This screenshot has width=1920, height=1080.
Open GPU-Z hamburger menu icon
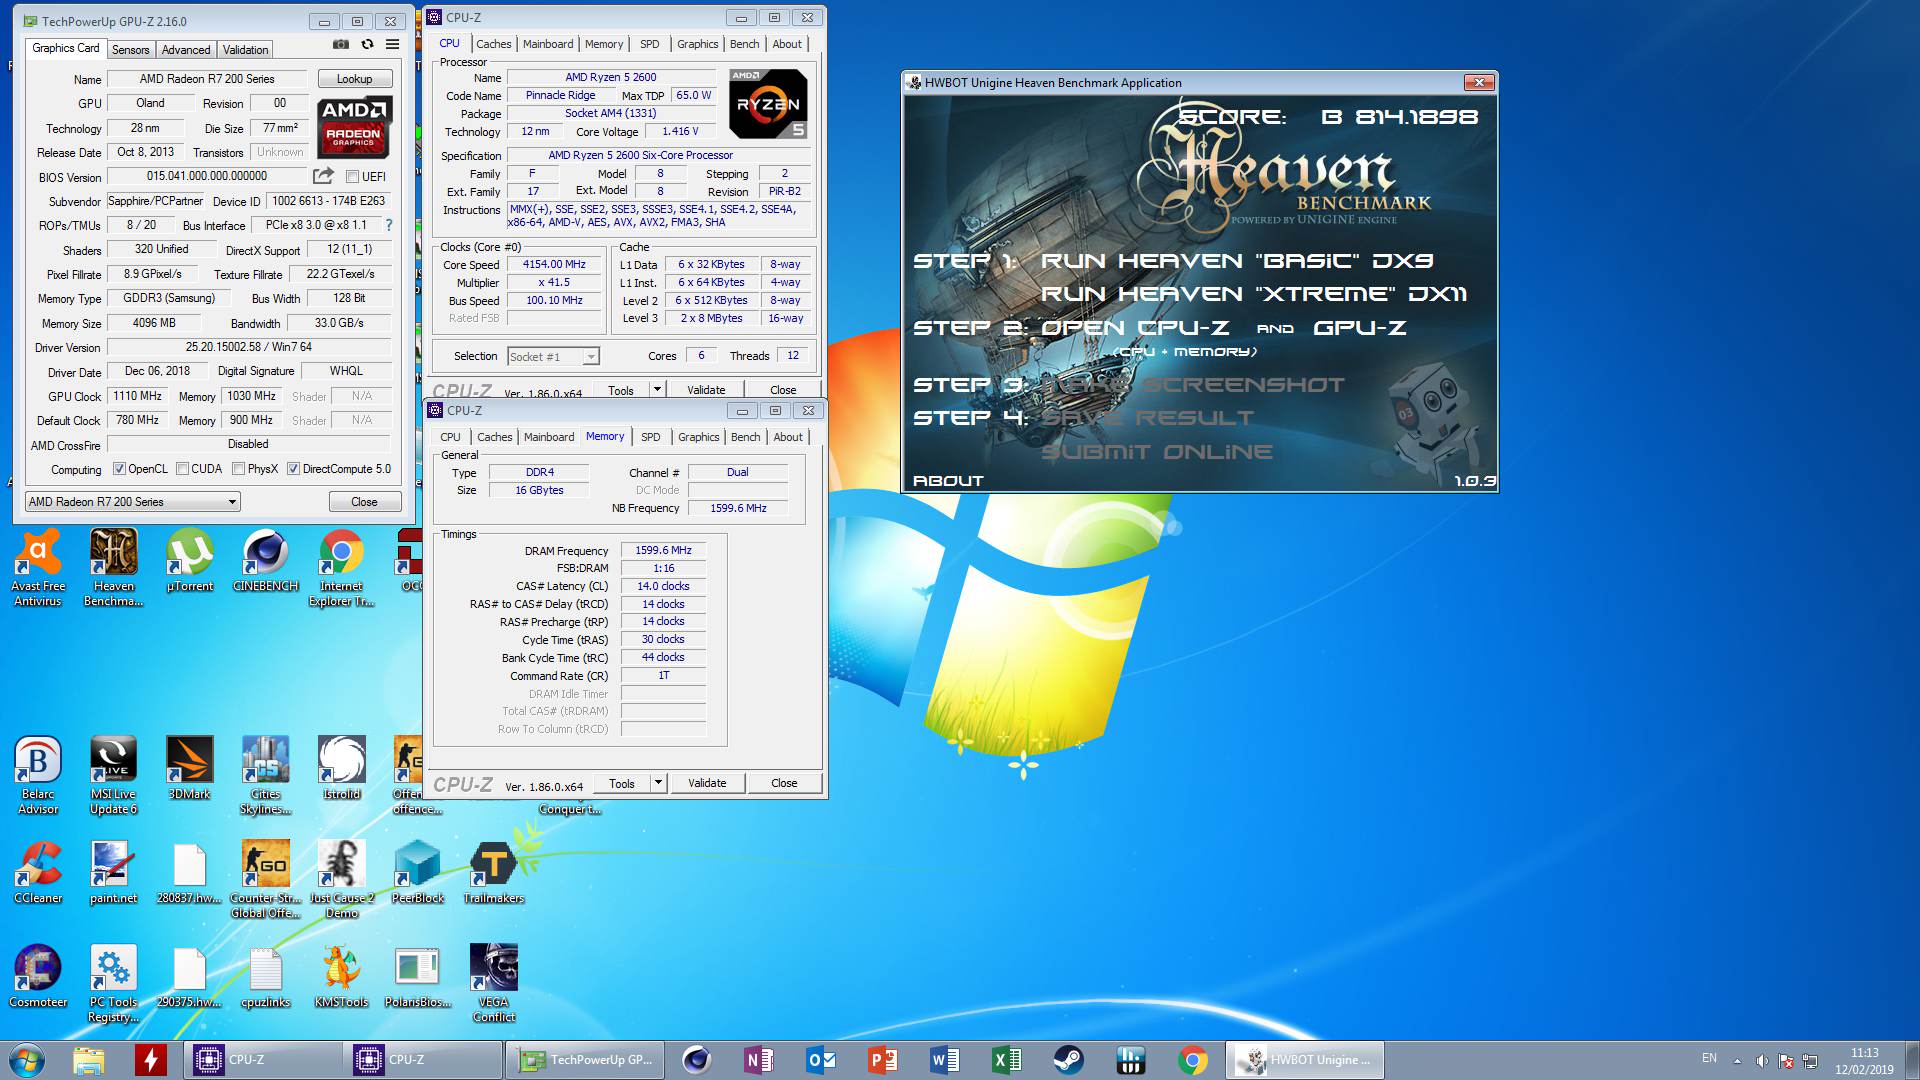coord(393,45)
